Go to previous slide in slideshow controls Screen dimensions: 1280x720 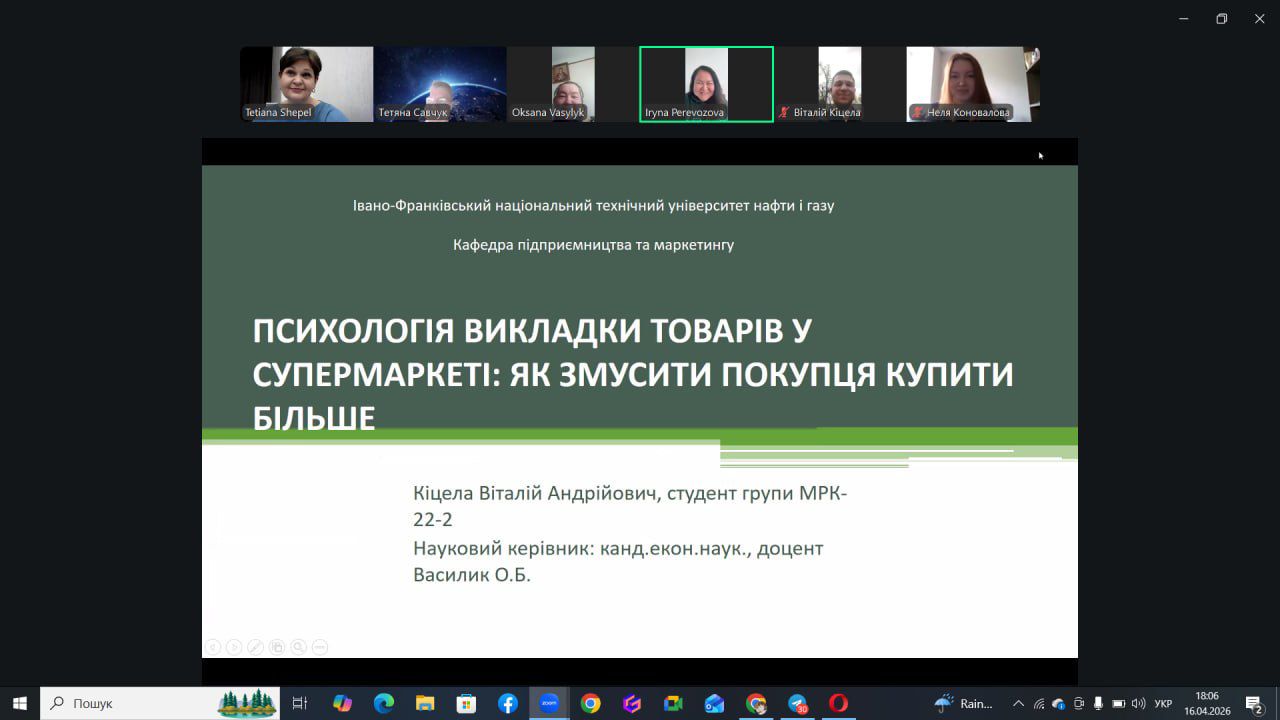coord(213,647)
